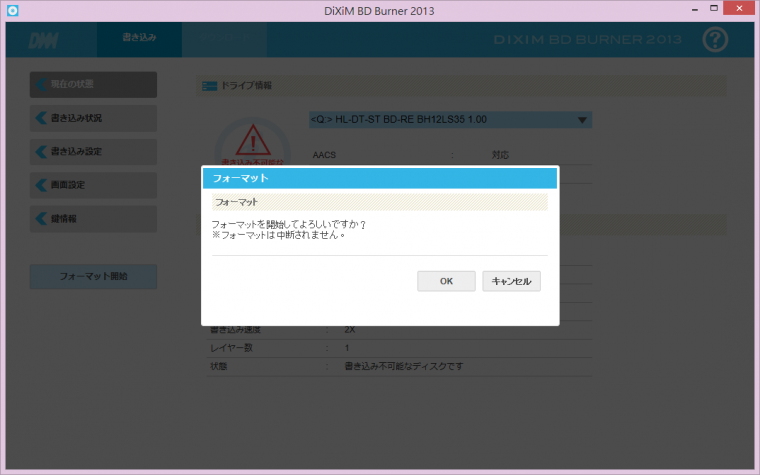Close the DiXiM BD Burner window

tap(739, 8)
